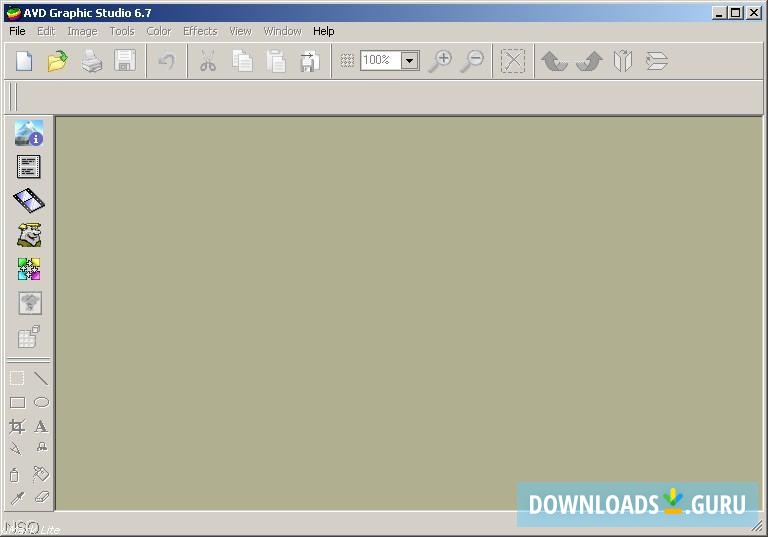Select the Ellipse shape tool
Image resolution: width=768 pixels, height=537 pixels.
click(x=41, y=402)
